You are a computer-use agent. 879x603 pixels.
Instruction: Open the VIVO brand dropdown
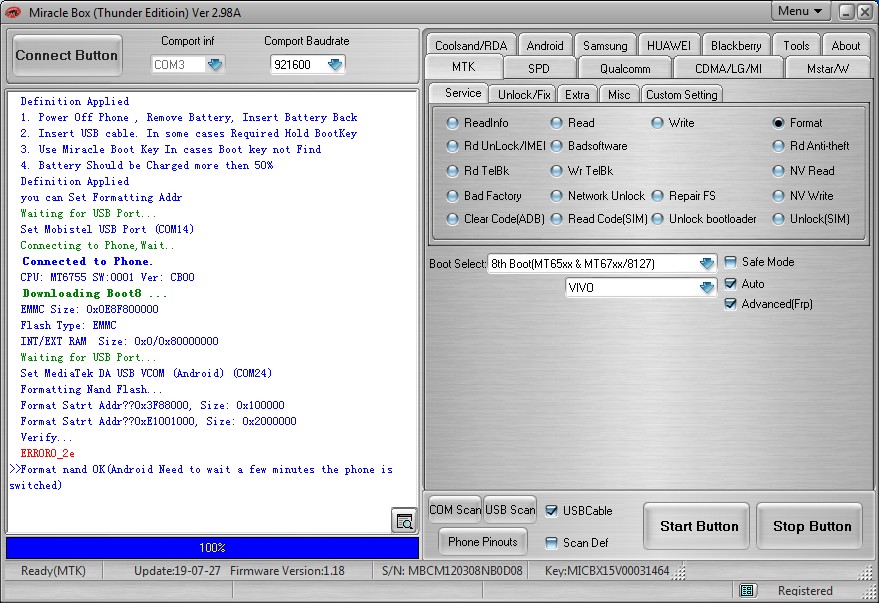707,287
